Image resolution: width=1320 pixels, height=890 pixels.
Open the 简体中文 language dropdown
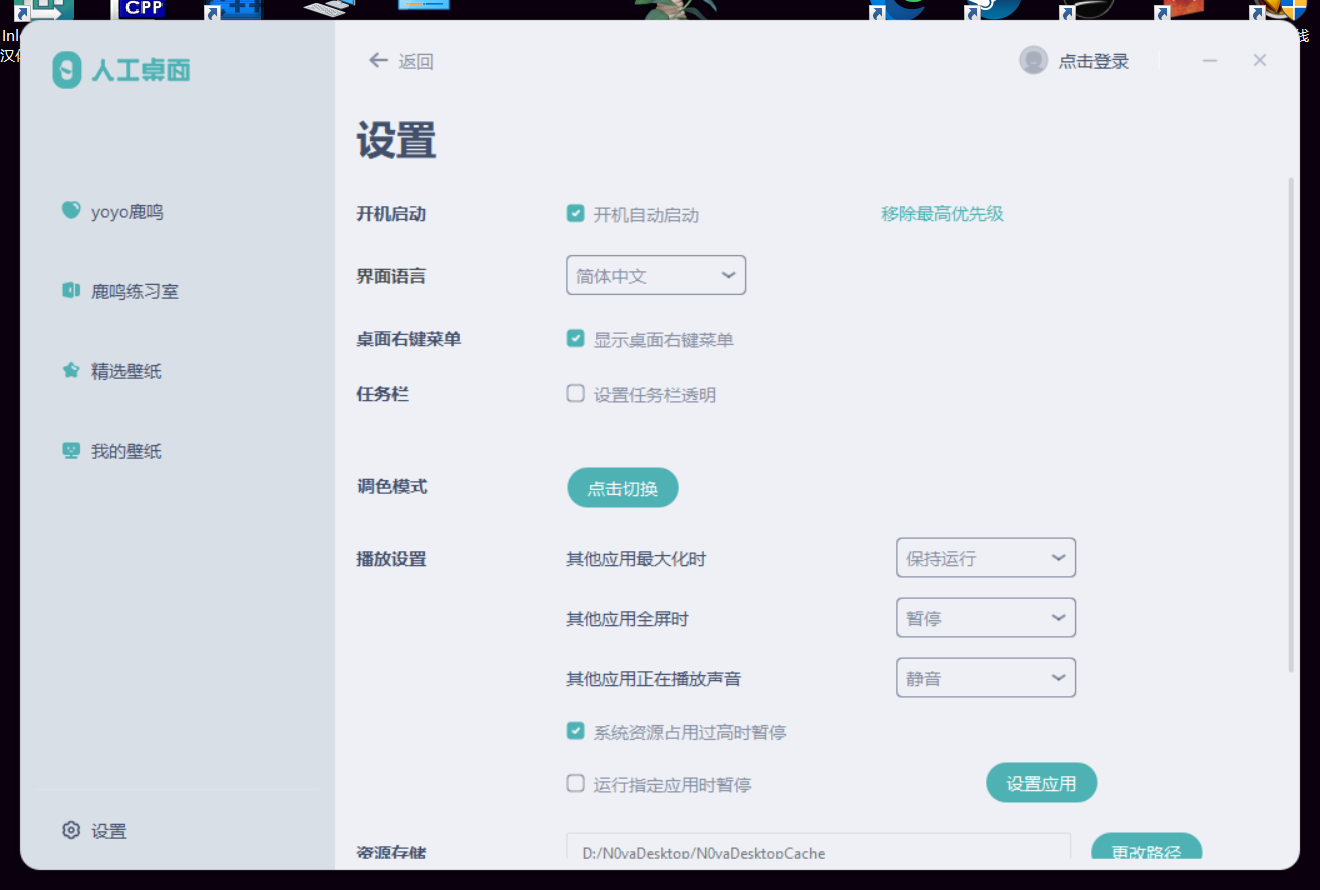(656, 275)
